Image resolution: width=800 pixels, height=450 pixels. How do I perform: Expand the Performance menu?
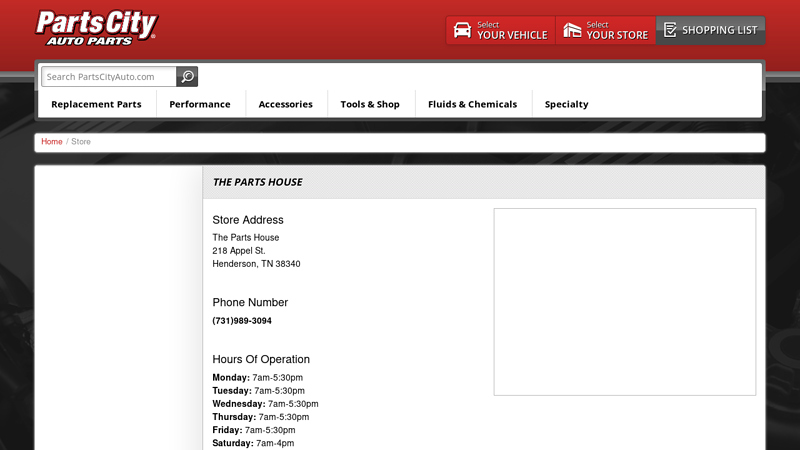(x=200, y=104)
